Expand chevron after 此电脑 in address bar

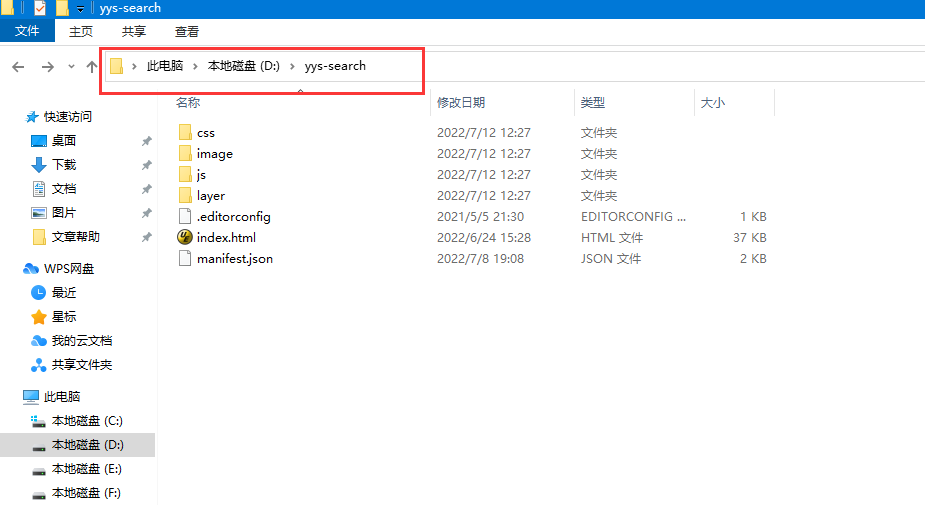195,67
